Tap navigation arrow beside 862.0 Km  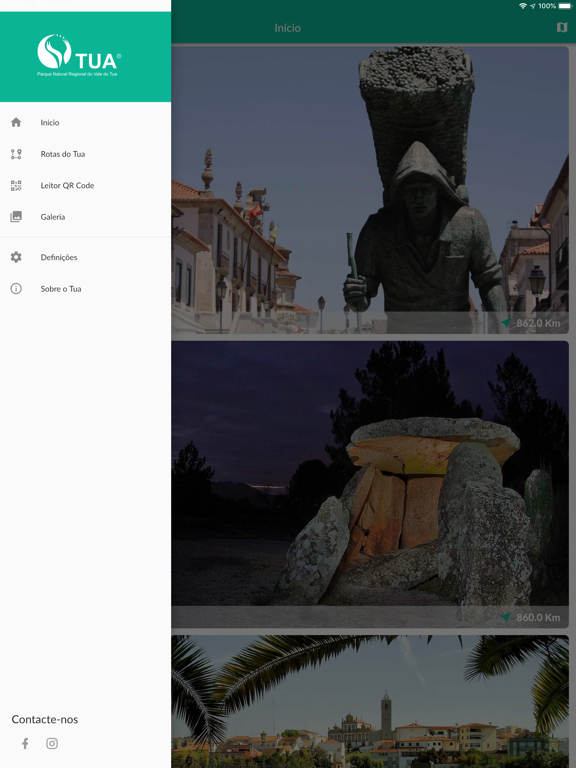(506, 323)
